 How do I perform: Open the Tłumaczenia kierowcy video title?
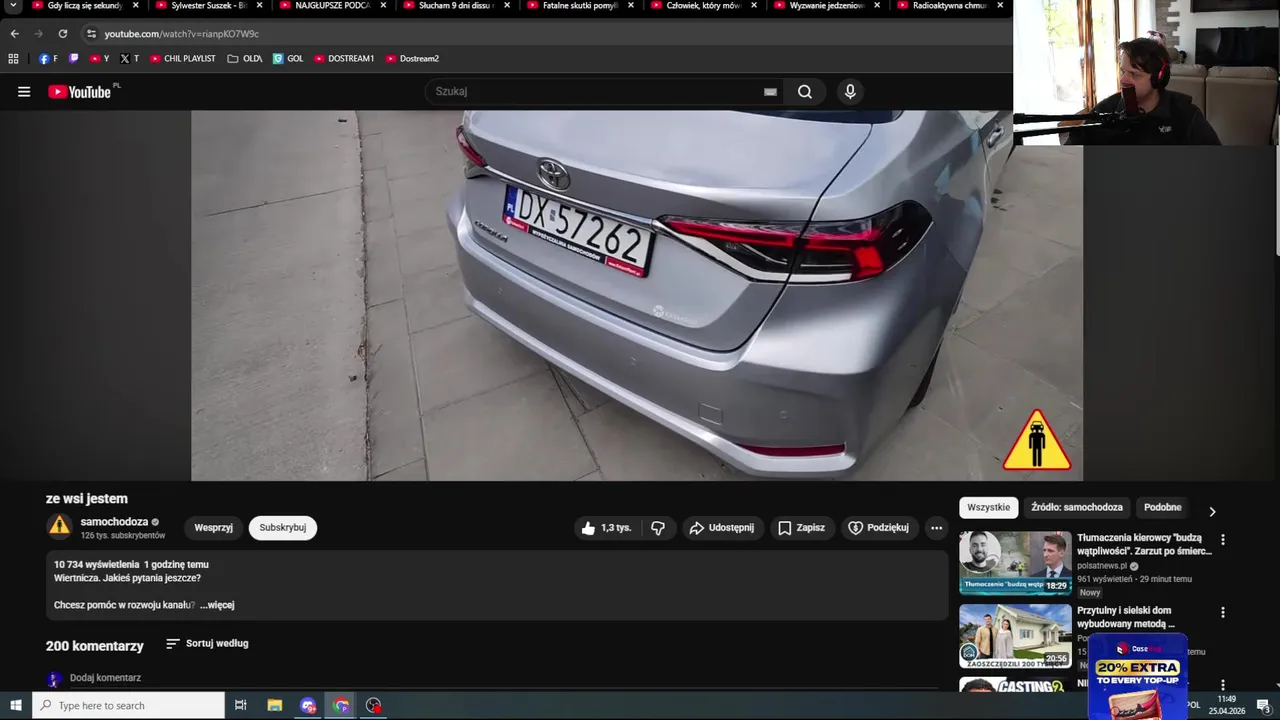tap(1144, 544)
